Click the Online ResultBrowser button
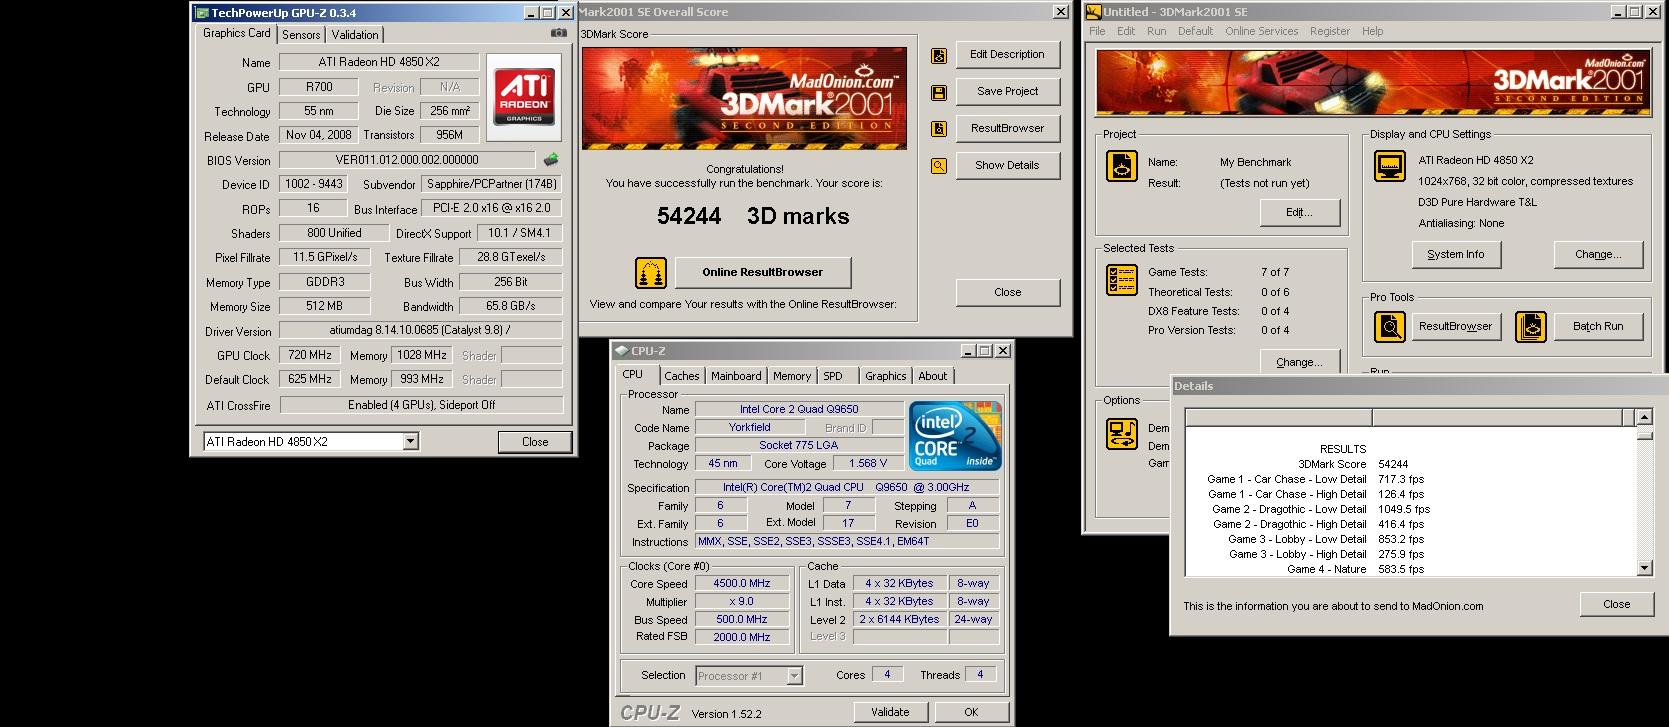This screenshot has width=1669, height=727. 763,272
